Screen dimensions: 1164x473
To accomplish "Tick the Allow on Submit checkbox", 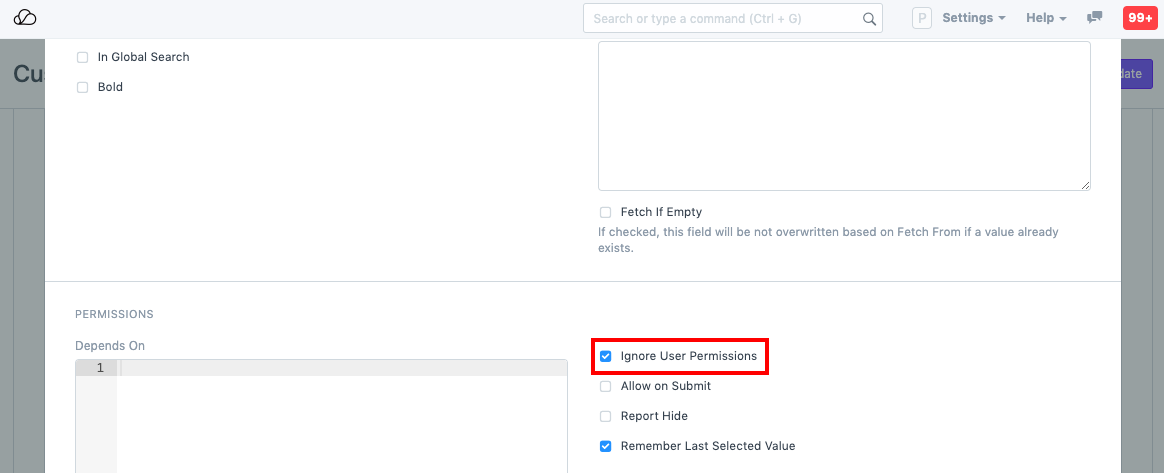I will 606,386.
